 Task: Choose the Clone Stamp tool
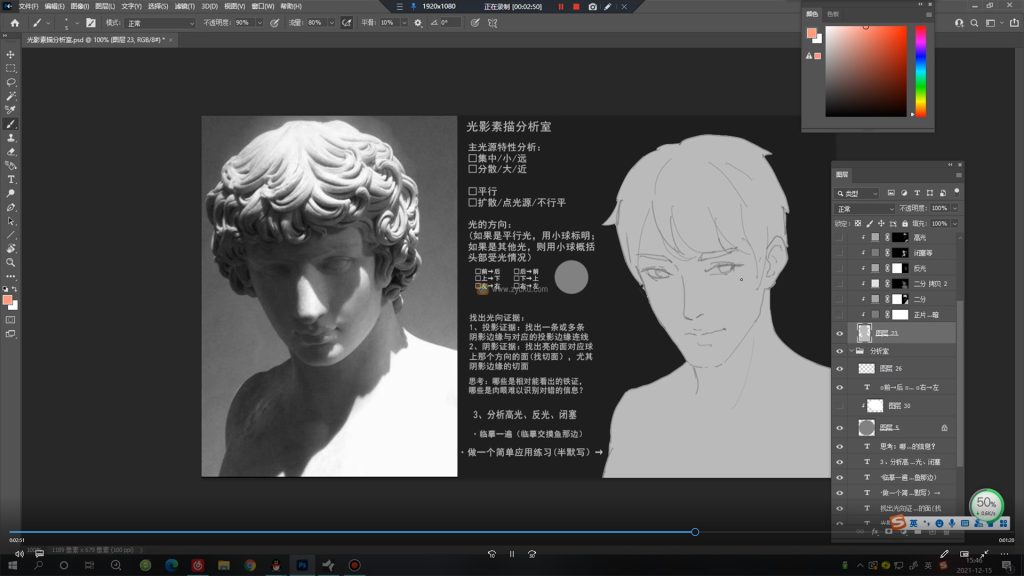[x=11, y=138]
